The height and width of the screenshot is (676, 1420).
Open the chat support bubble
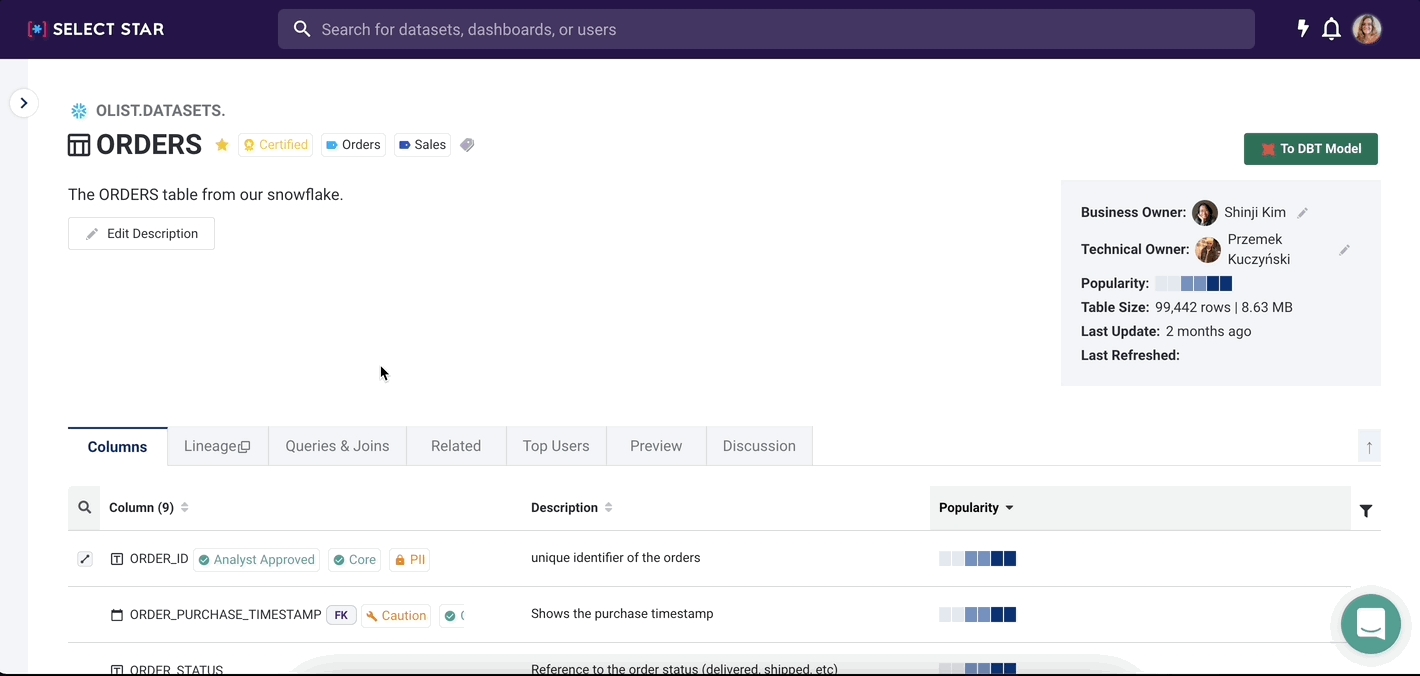(x=1371, y=624)
